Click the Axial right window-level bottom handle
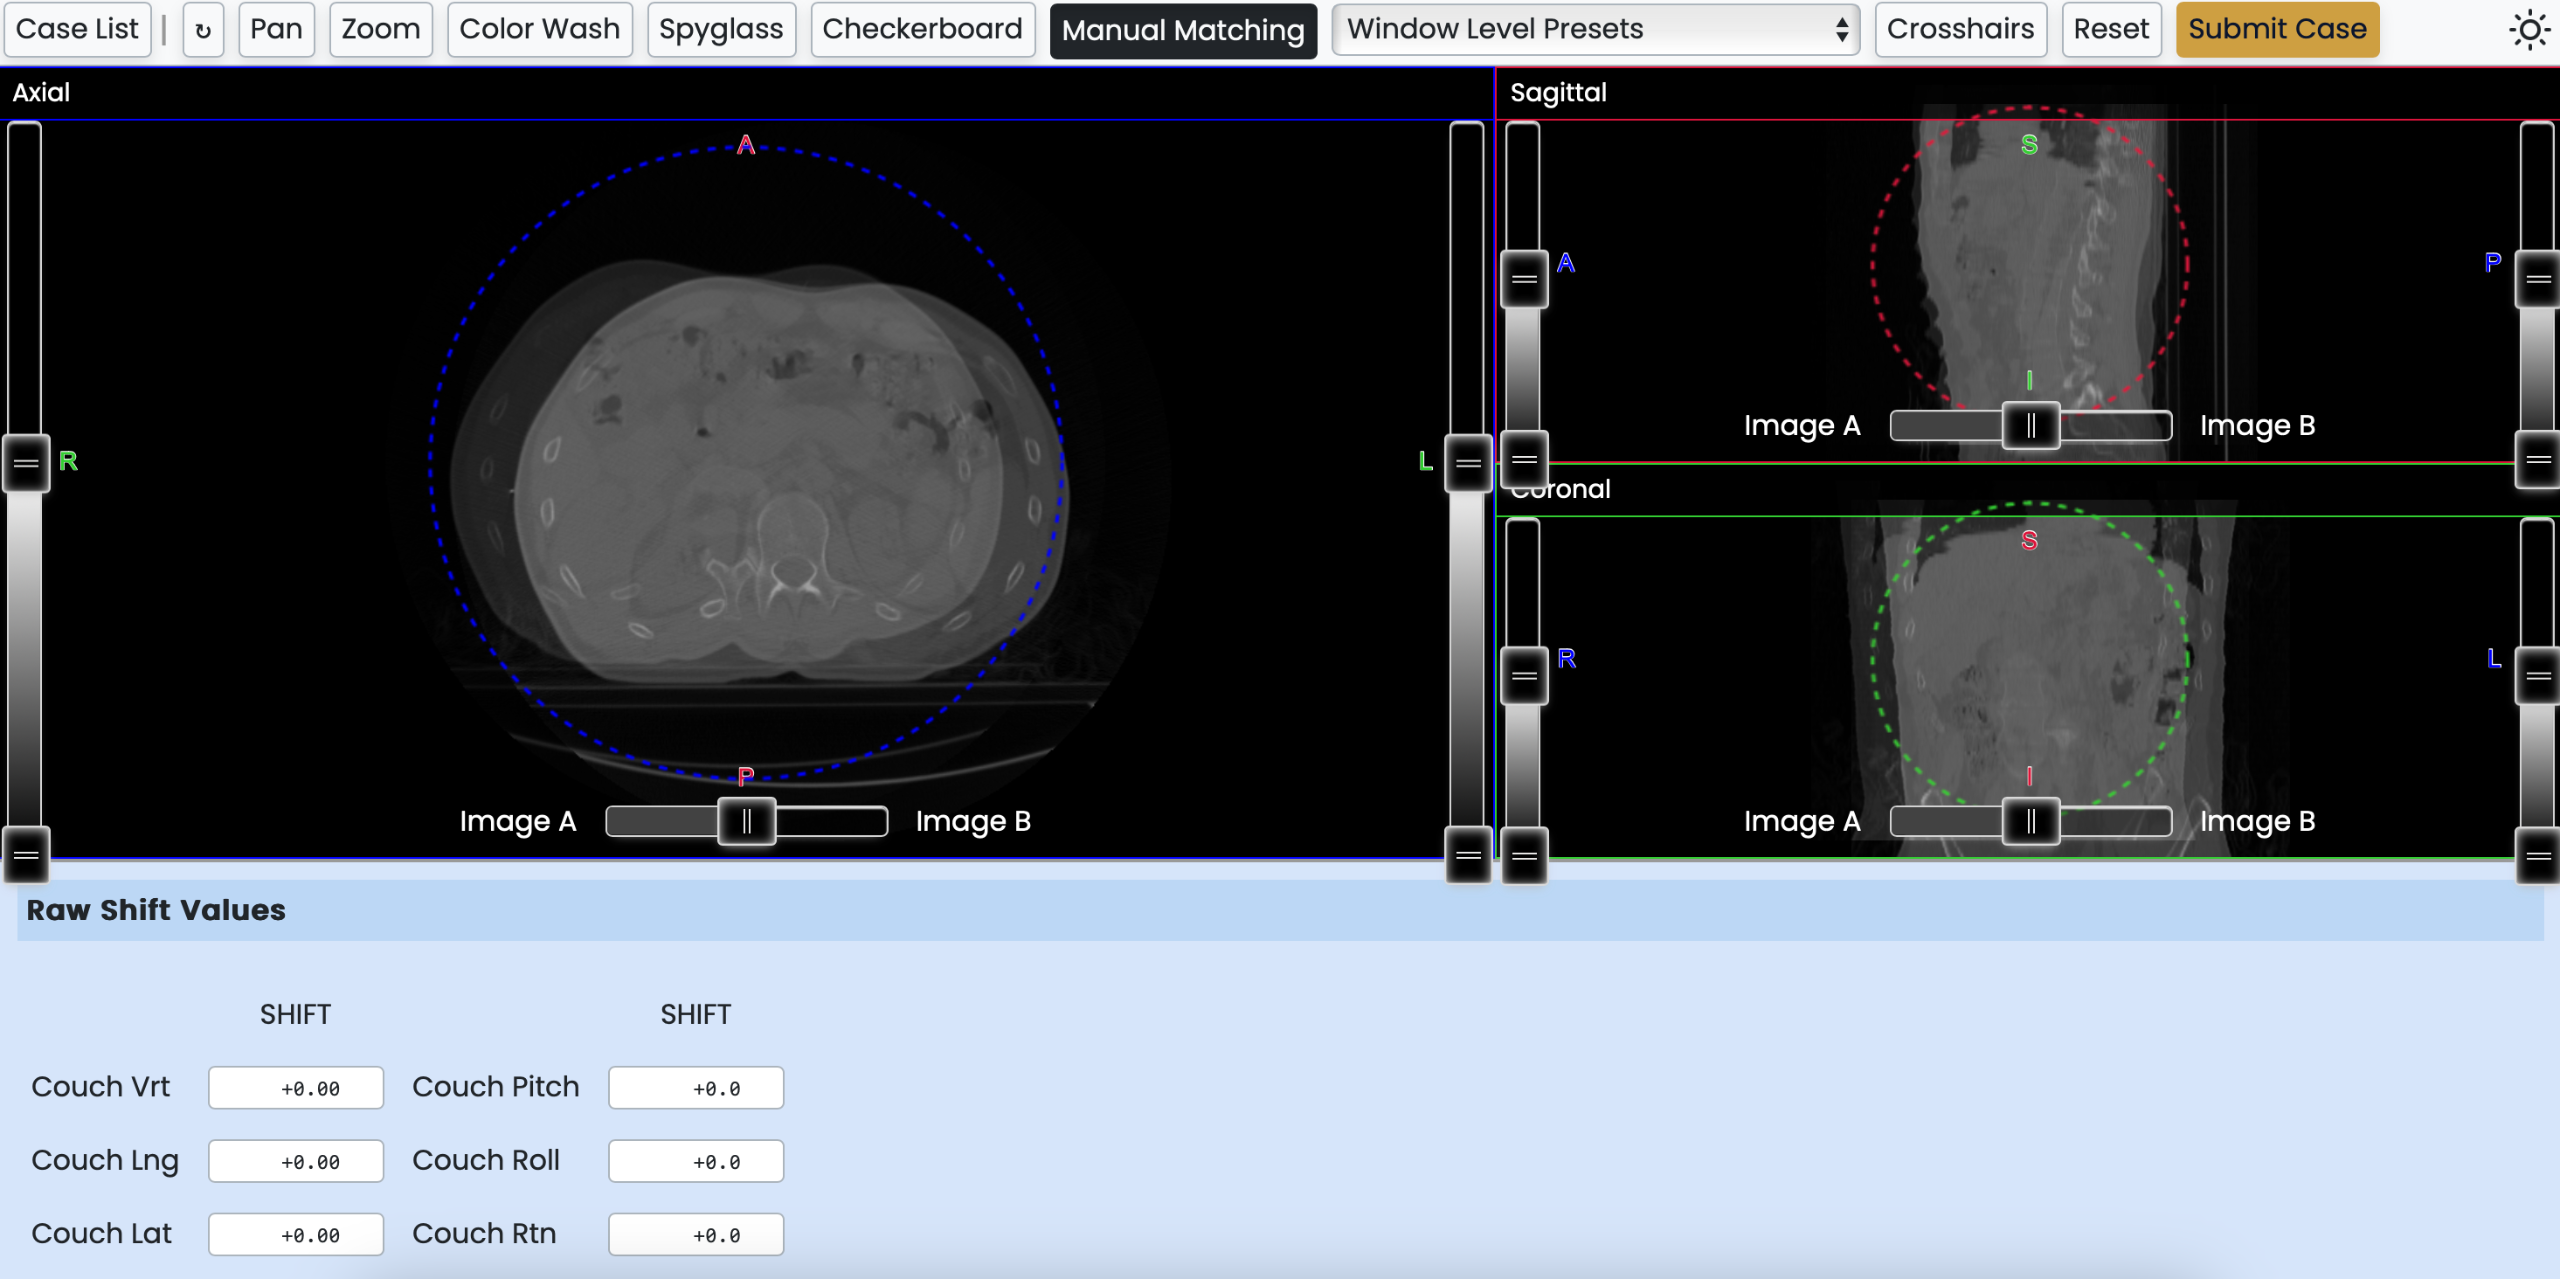 [x=1469, y=855]
